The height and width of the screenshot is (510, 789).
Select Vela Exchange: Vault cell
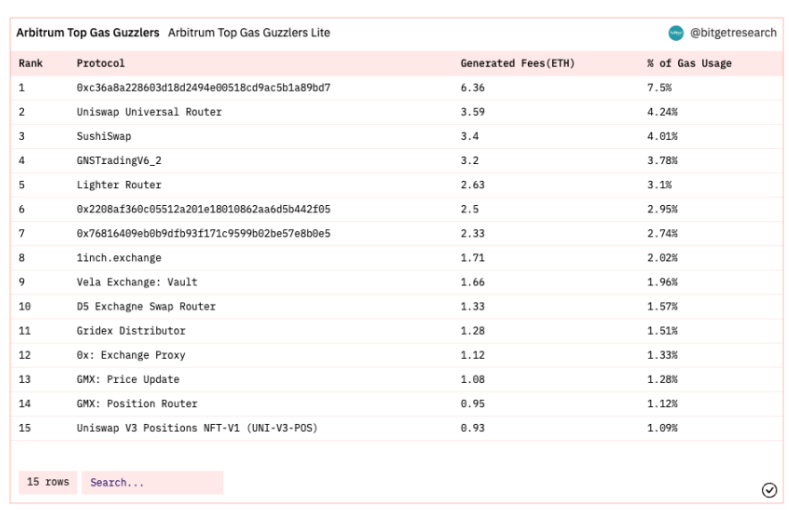point(137,282)
